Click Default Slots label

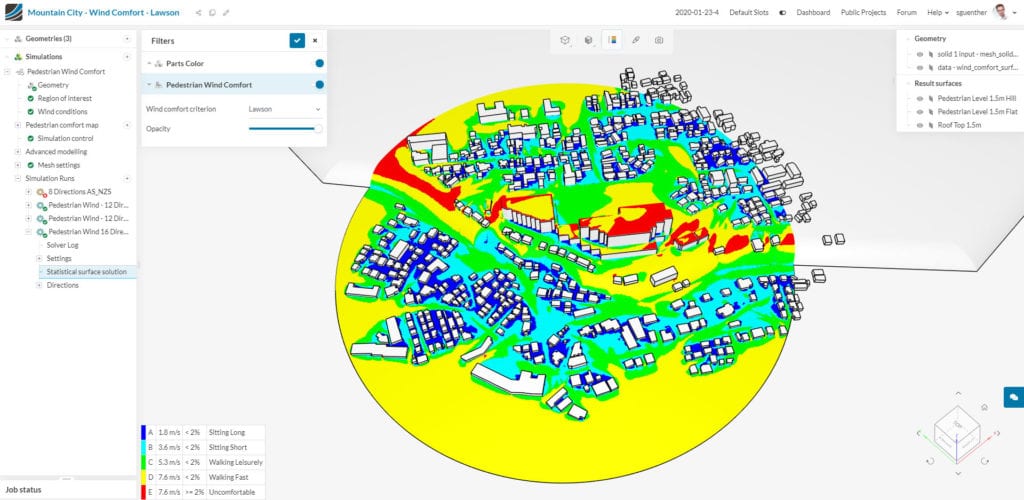click(x=748, y=12)
